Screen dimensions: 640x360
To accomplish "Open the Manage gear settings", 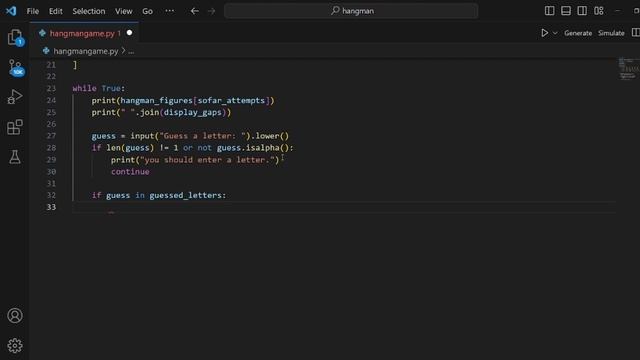I will click(x=15, y=346).
